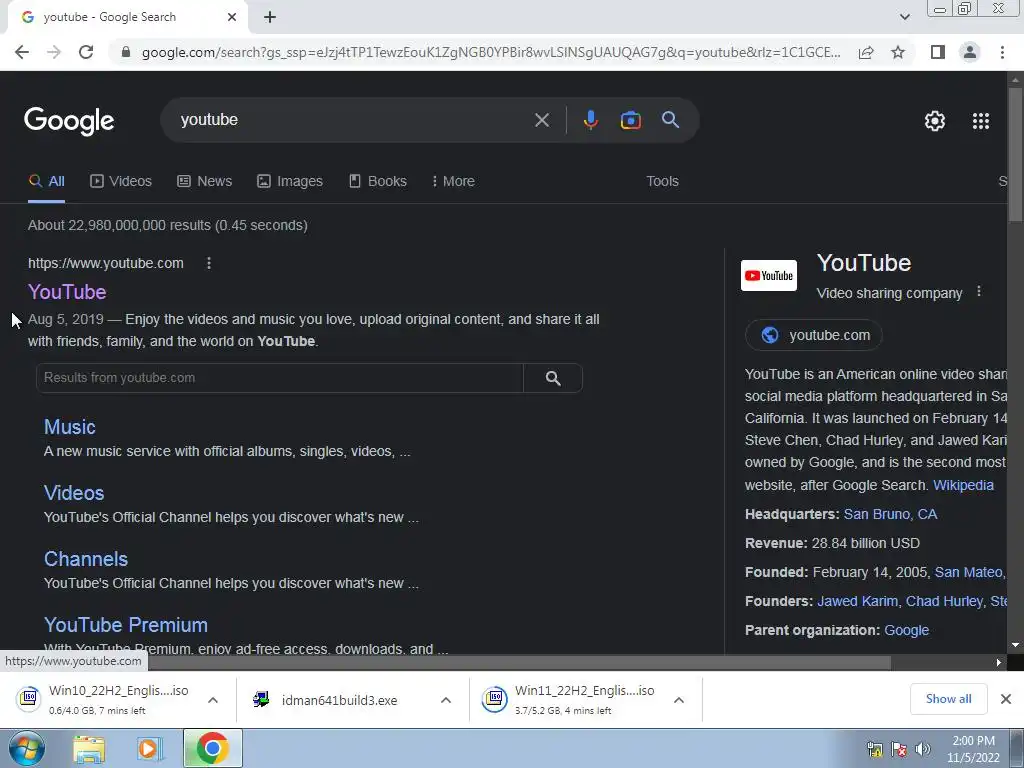The width and height of the screenshot is (1024, 768).
Task: Expand options for Win11_22H2 download
Action: (679, 700)
